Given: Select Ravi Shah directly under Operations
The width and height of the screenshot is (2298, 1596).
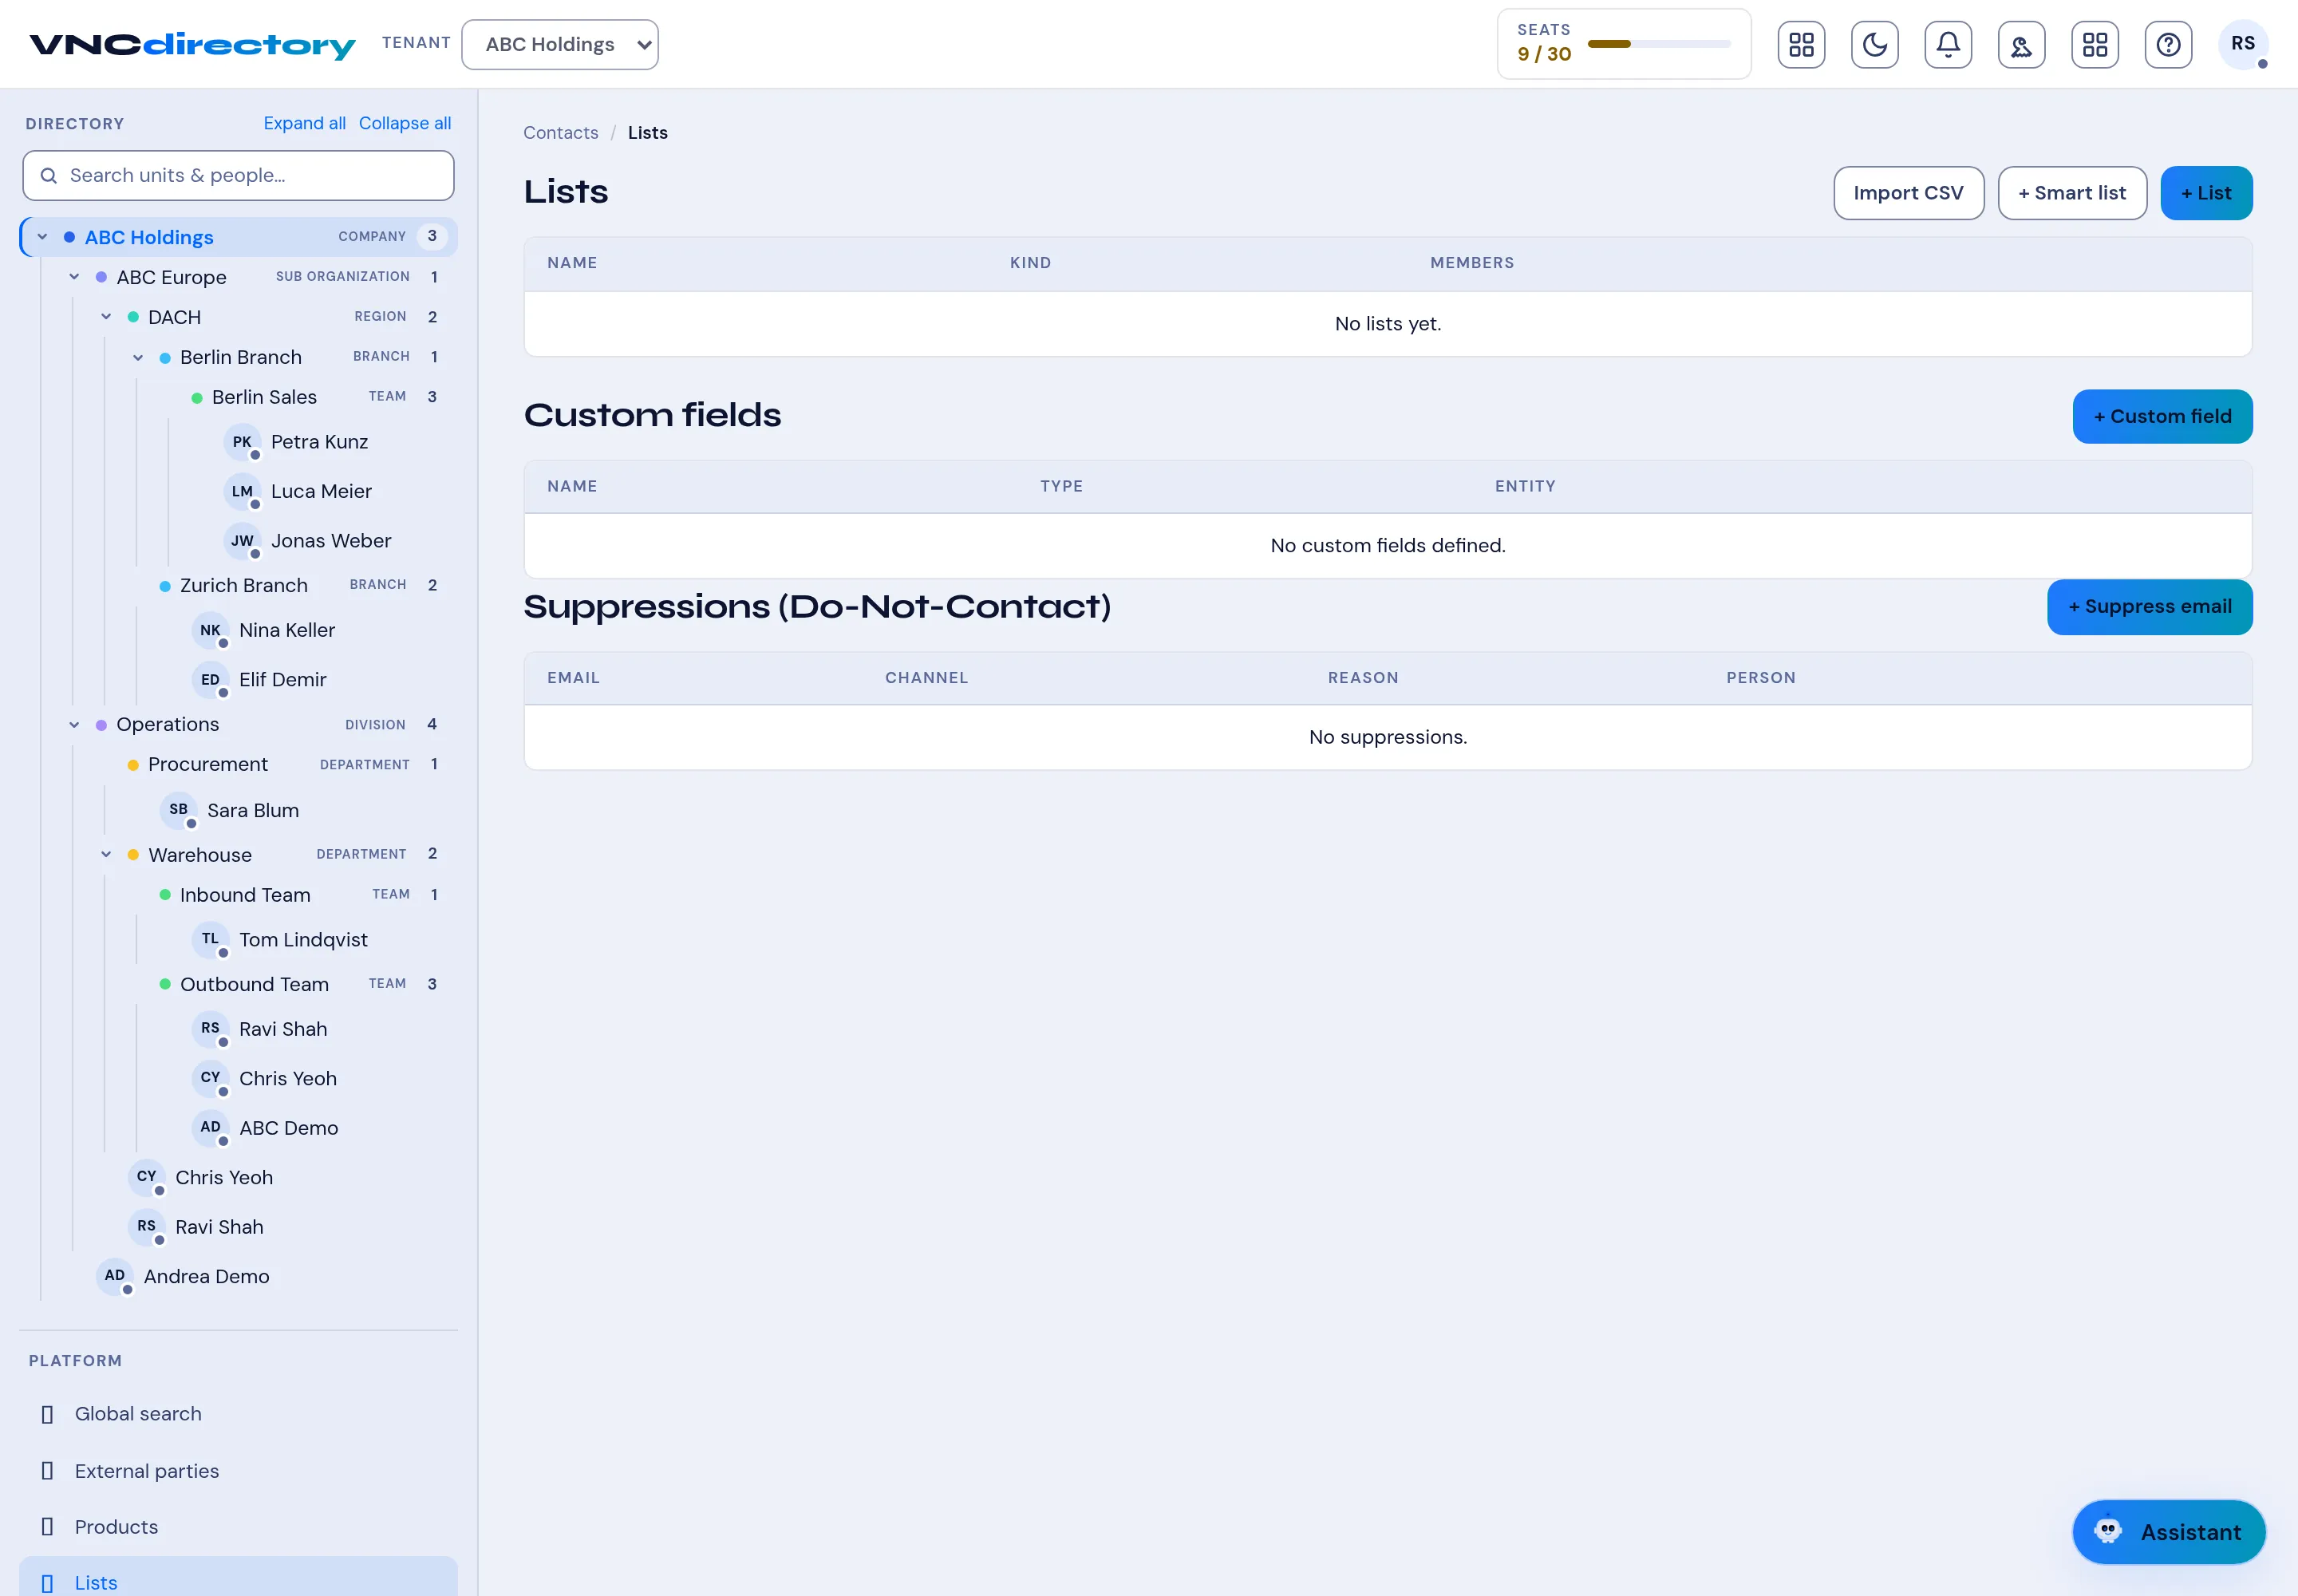Looking at the screenshot, I should pyautogui.click(x=219, y=1227).
